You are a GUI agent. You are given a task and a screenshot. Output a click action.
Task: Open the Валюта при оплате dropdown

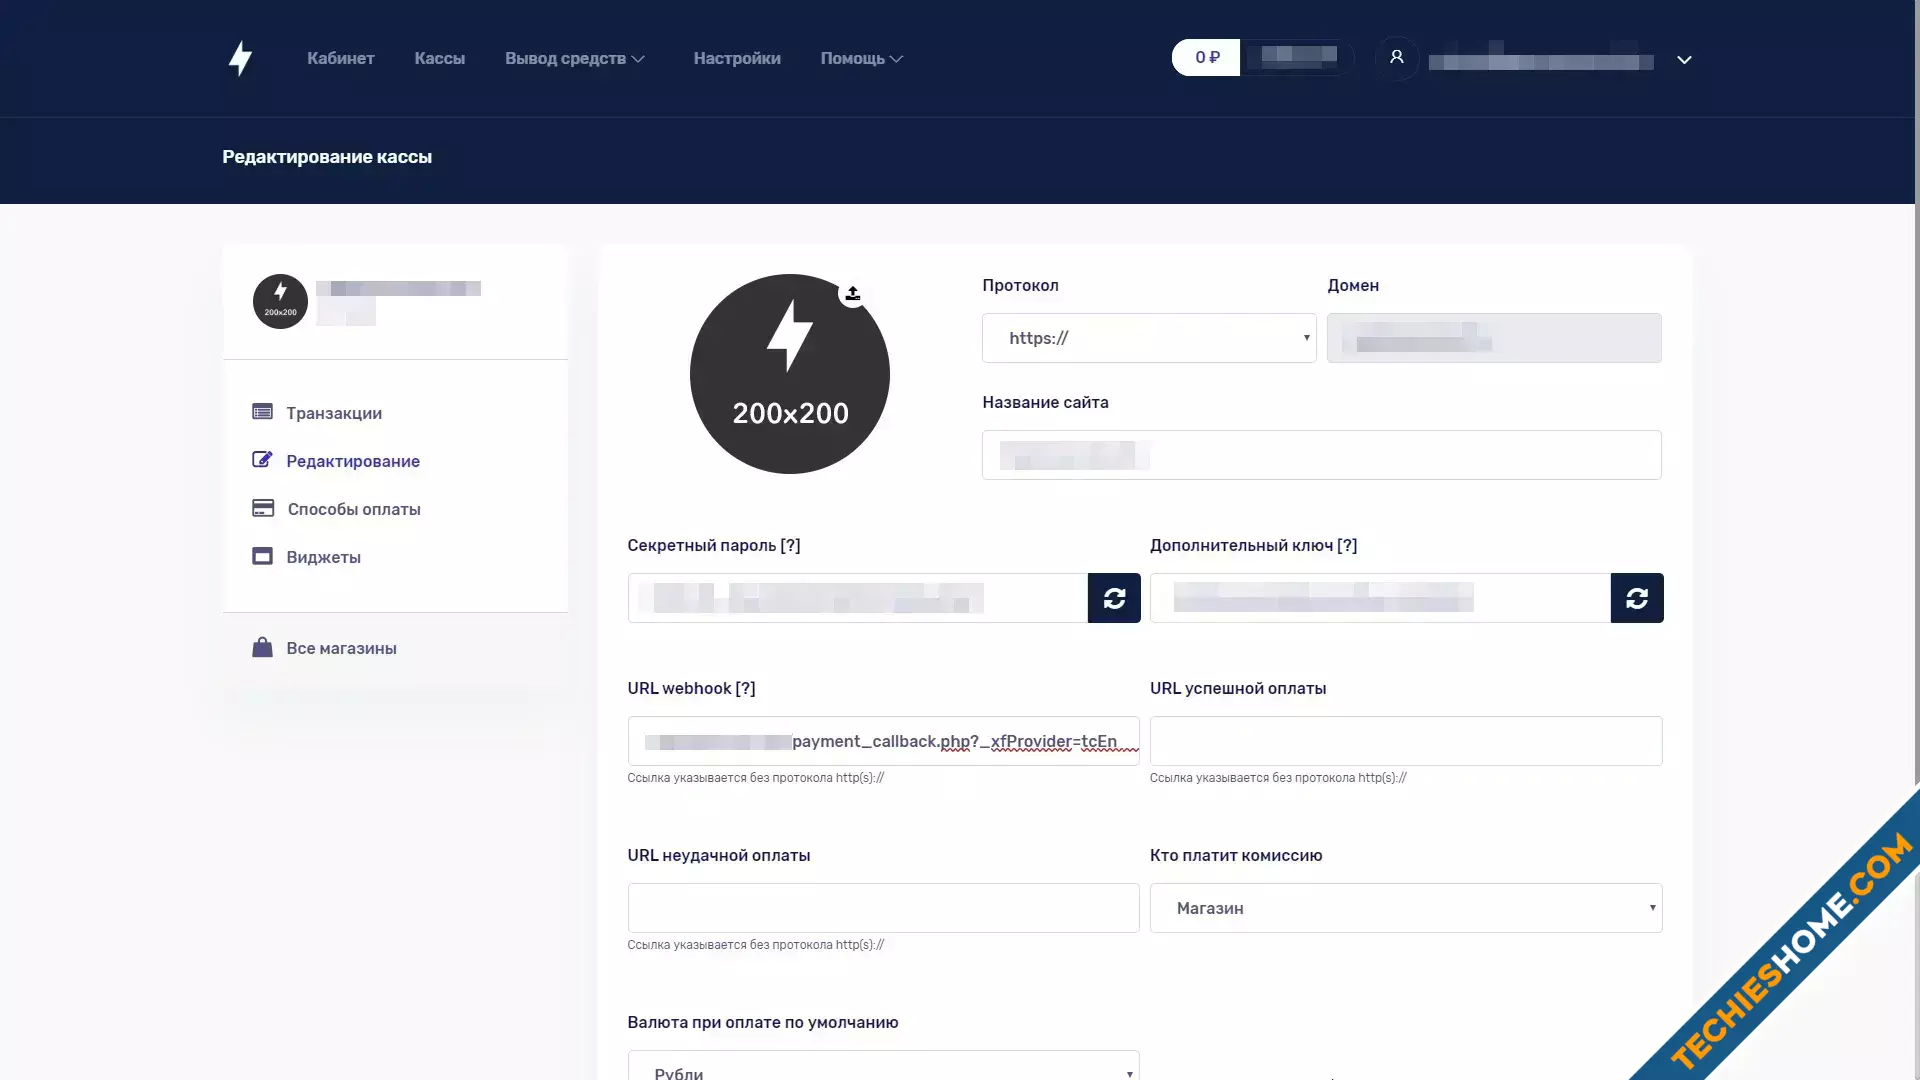(x=883, y=1066)
